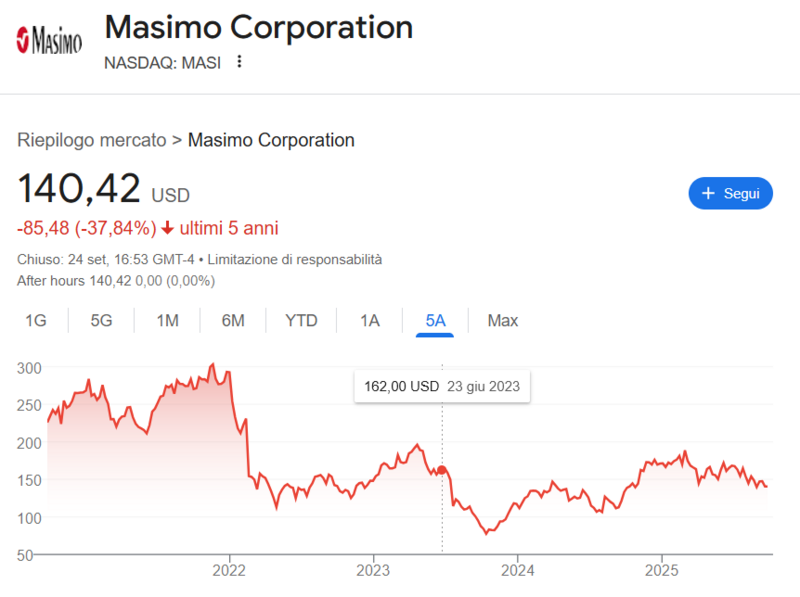
Task: Click the 140,42 USD price
Action: [x=80, y=190]
